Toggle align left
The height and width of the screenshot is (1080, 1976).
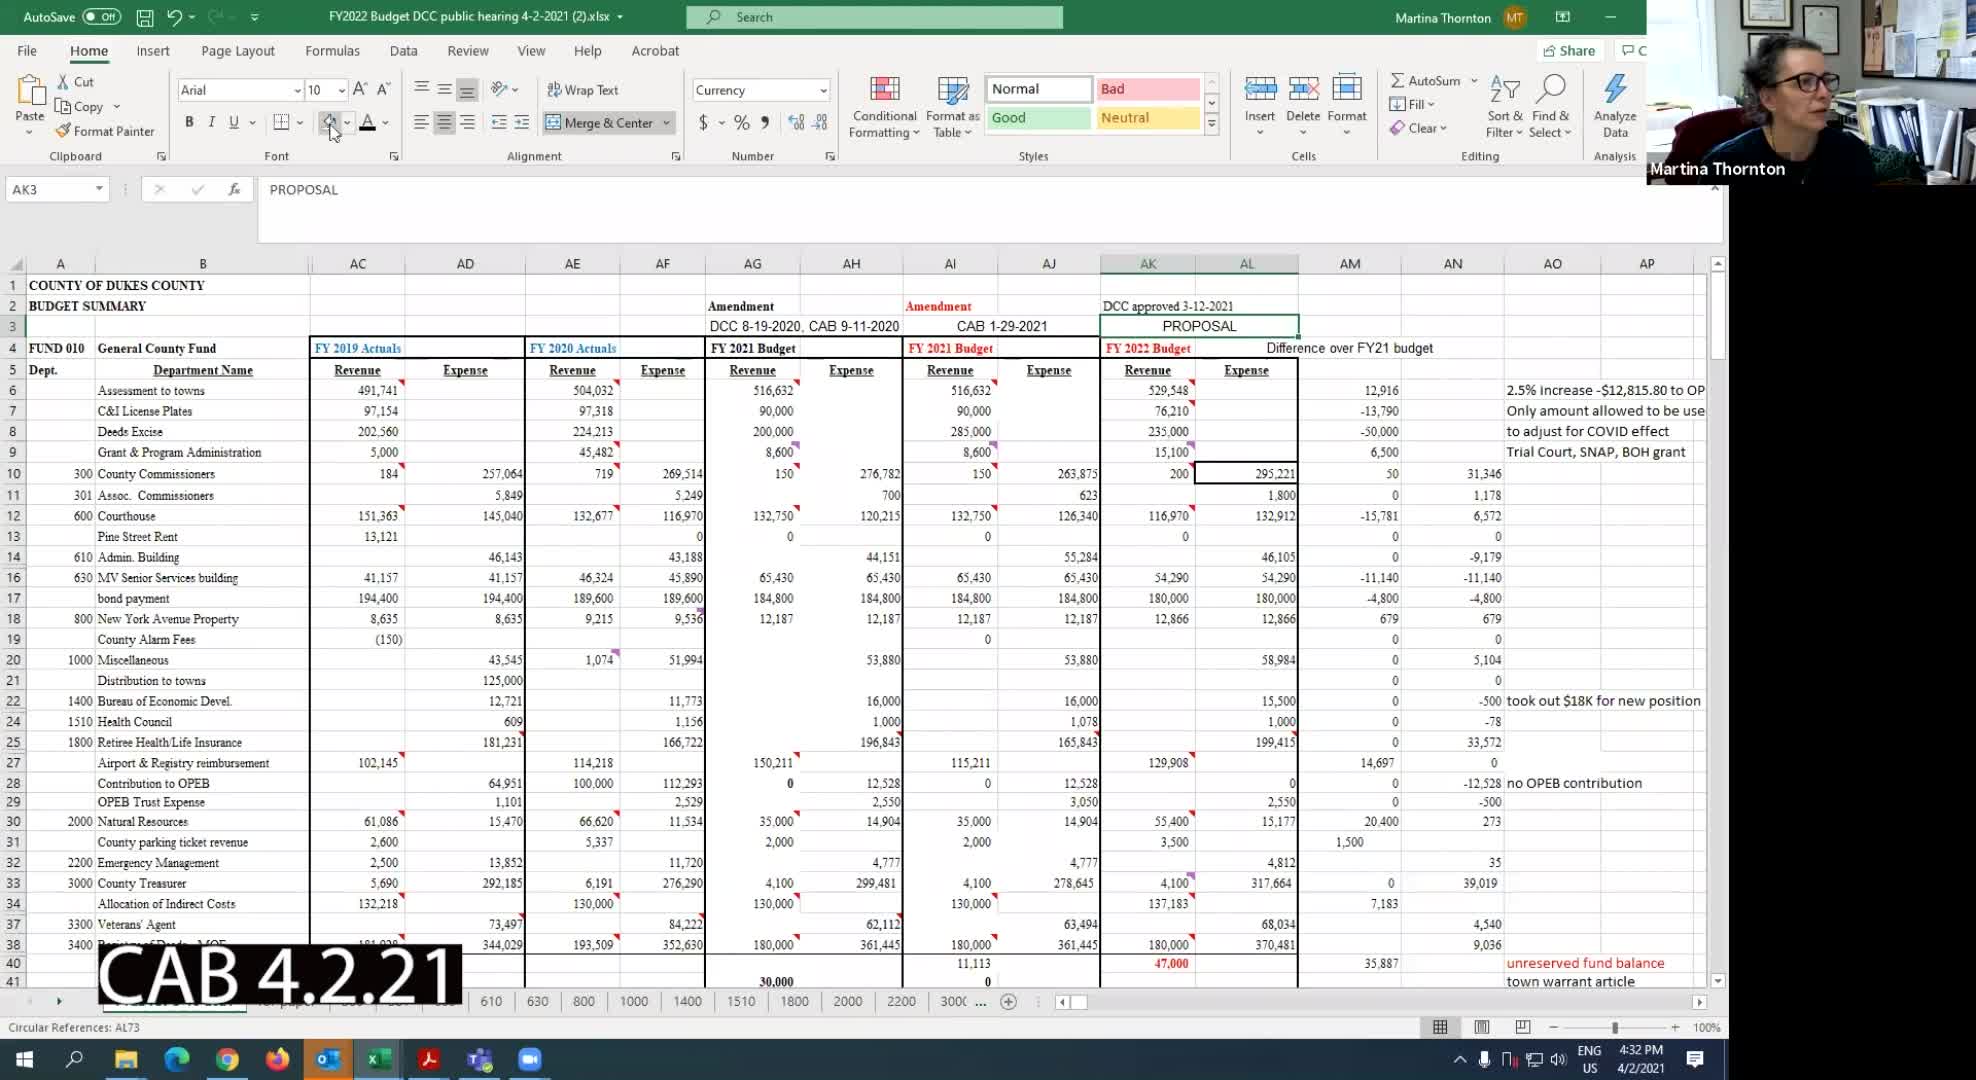pos(421,122)
